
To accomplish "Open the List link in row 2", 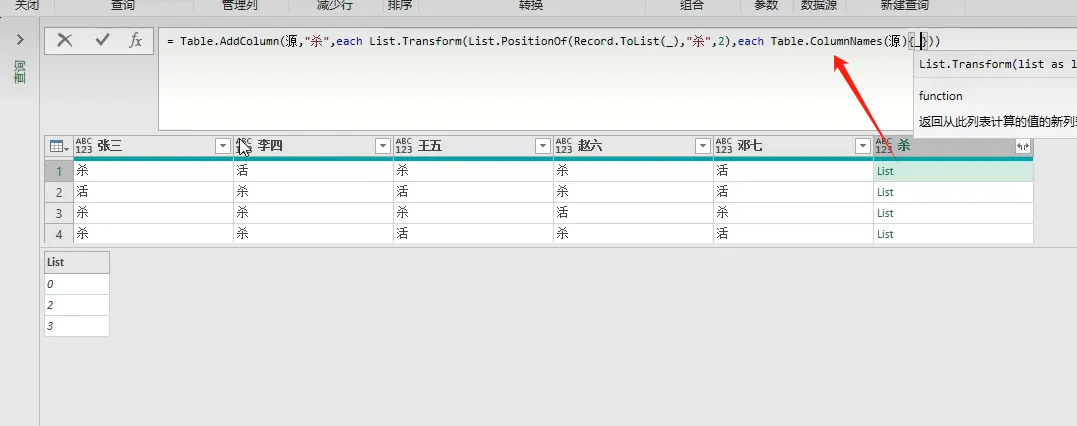I will pyautogui.click(x=885, y=192).
